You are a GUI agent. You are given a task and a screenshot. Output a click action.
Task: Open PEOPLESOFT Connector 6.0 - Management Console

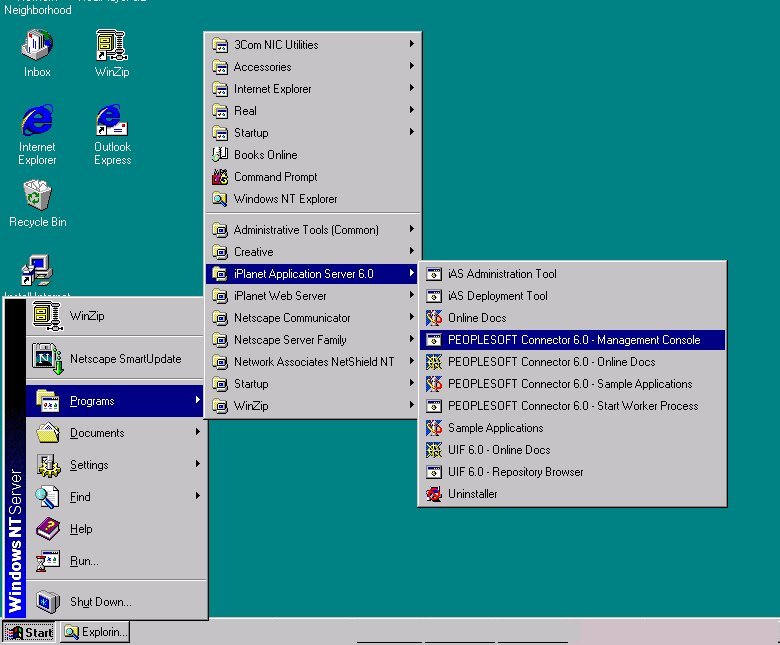[572, 340]
